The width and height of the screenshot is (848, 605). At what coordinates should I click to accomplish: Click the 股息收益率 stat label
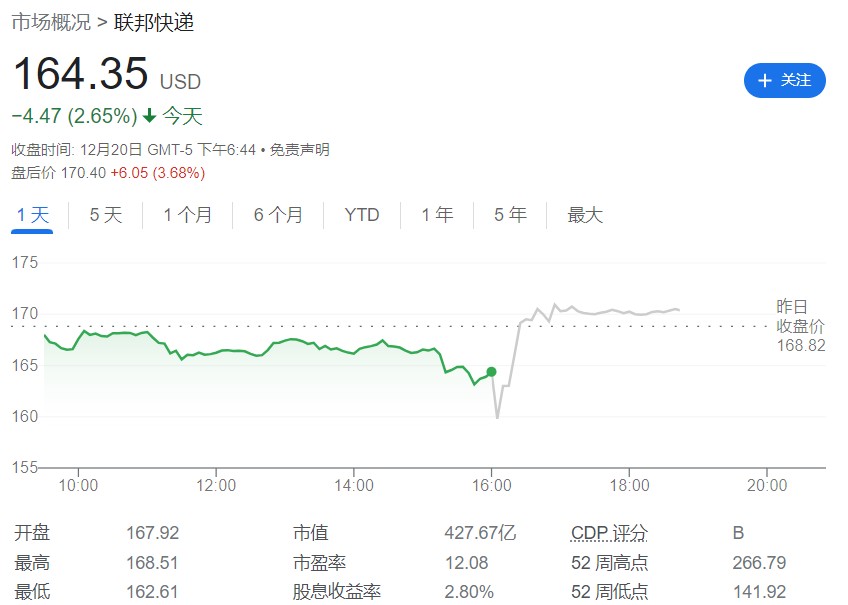tap(337, 592)
